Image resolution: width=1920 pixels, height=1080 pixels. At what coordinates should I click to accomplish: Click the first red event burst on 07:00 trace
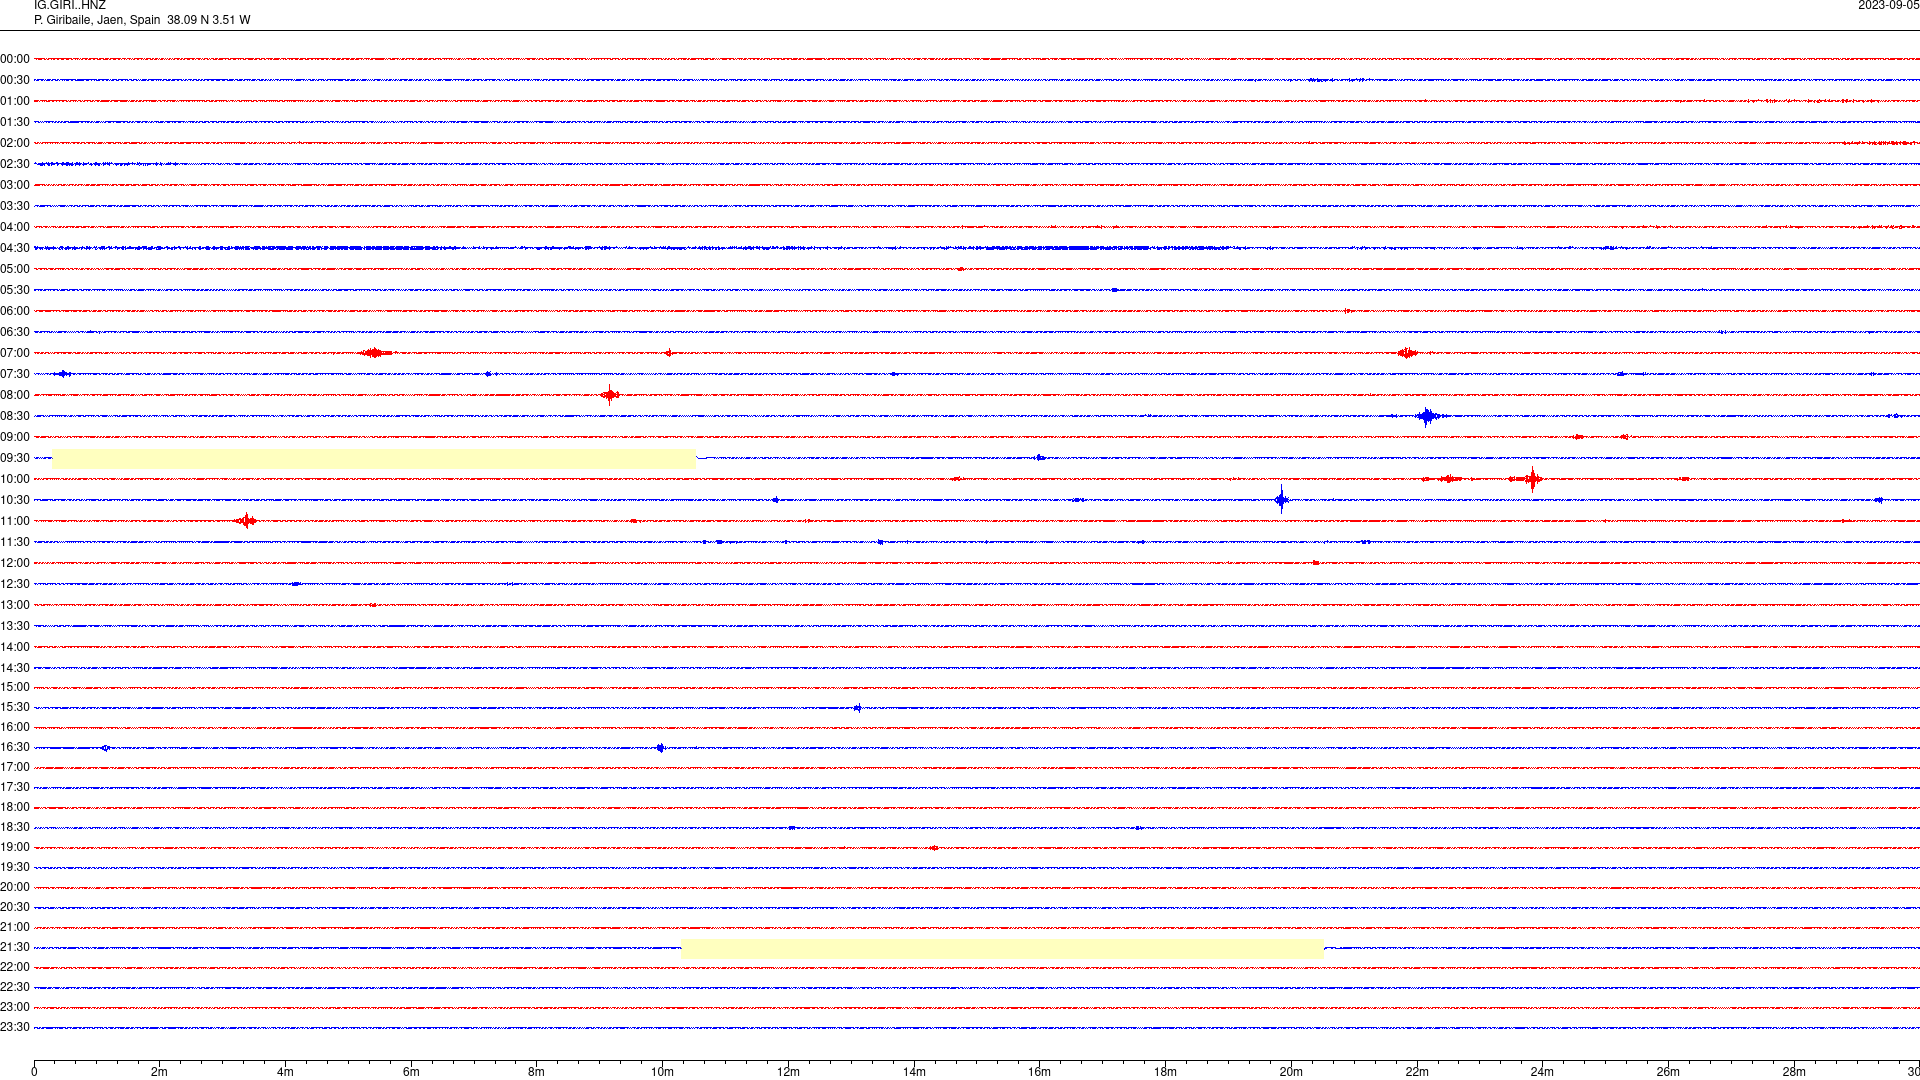point(375,352)
